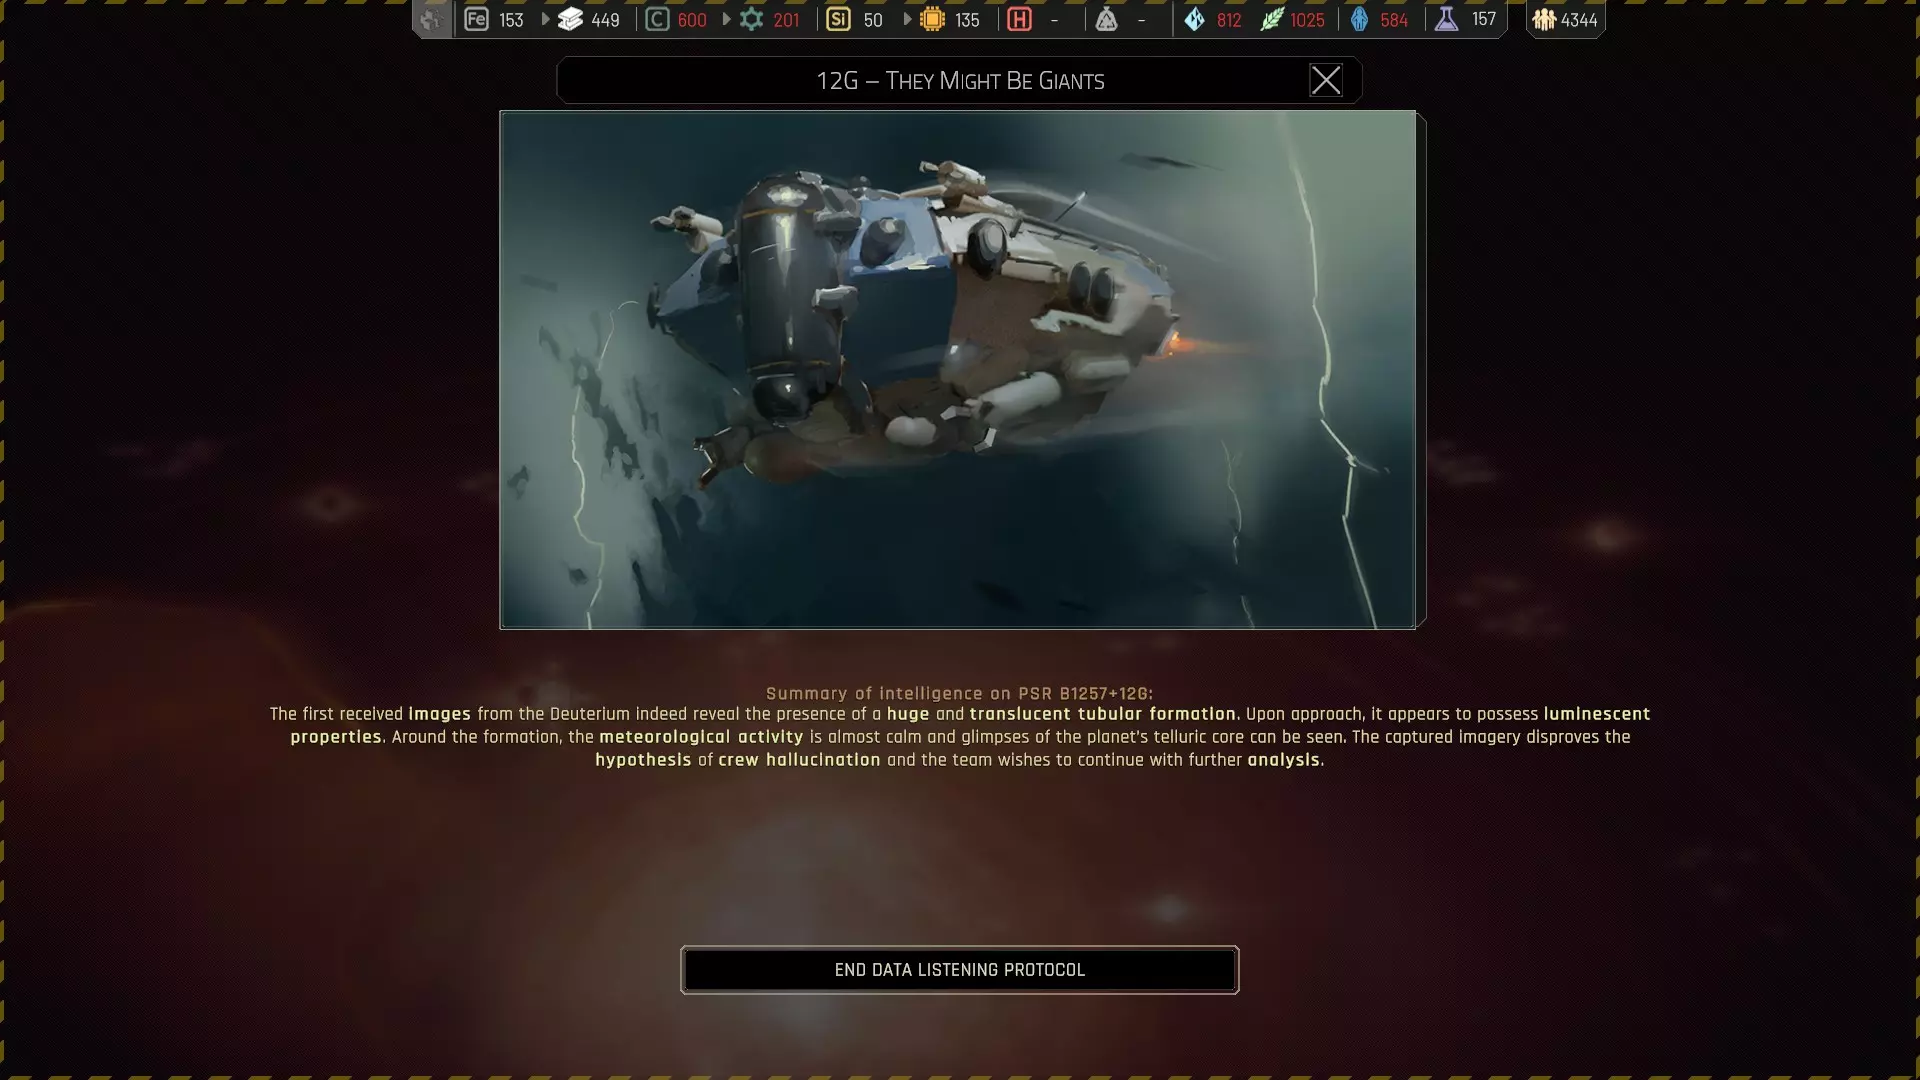Click the population people icon
1920x1080 pixels.
pyautogui.click(x=1543, y=19)
